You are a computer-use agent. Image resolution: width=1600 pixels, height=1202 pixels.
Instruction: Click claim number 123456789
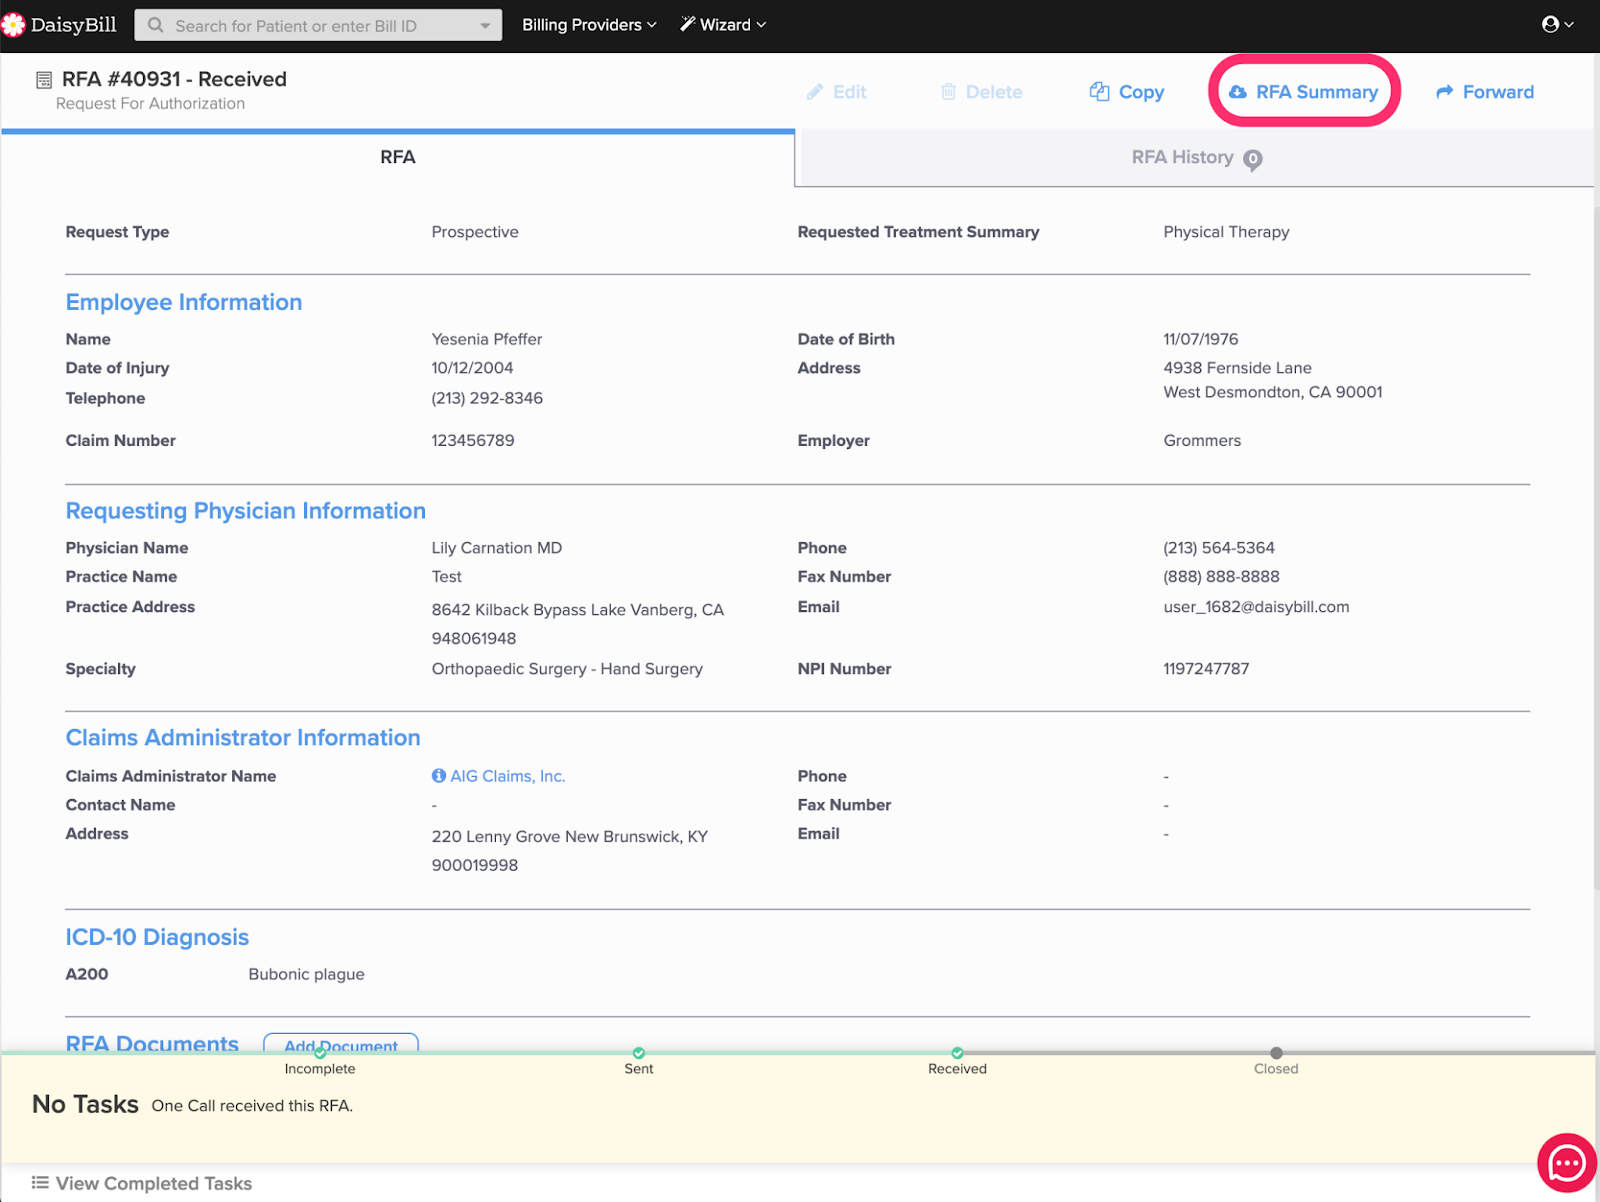(x=473, y=440)
